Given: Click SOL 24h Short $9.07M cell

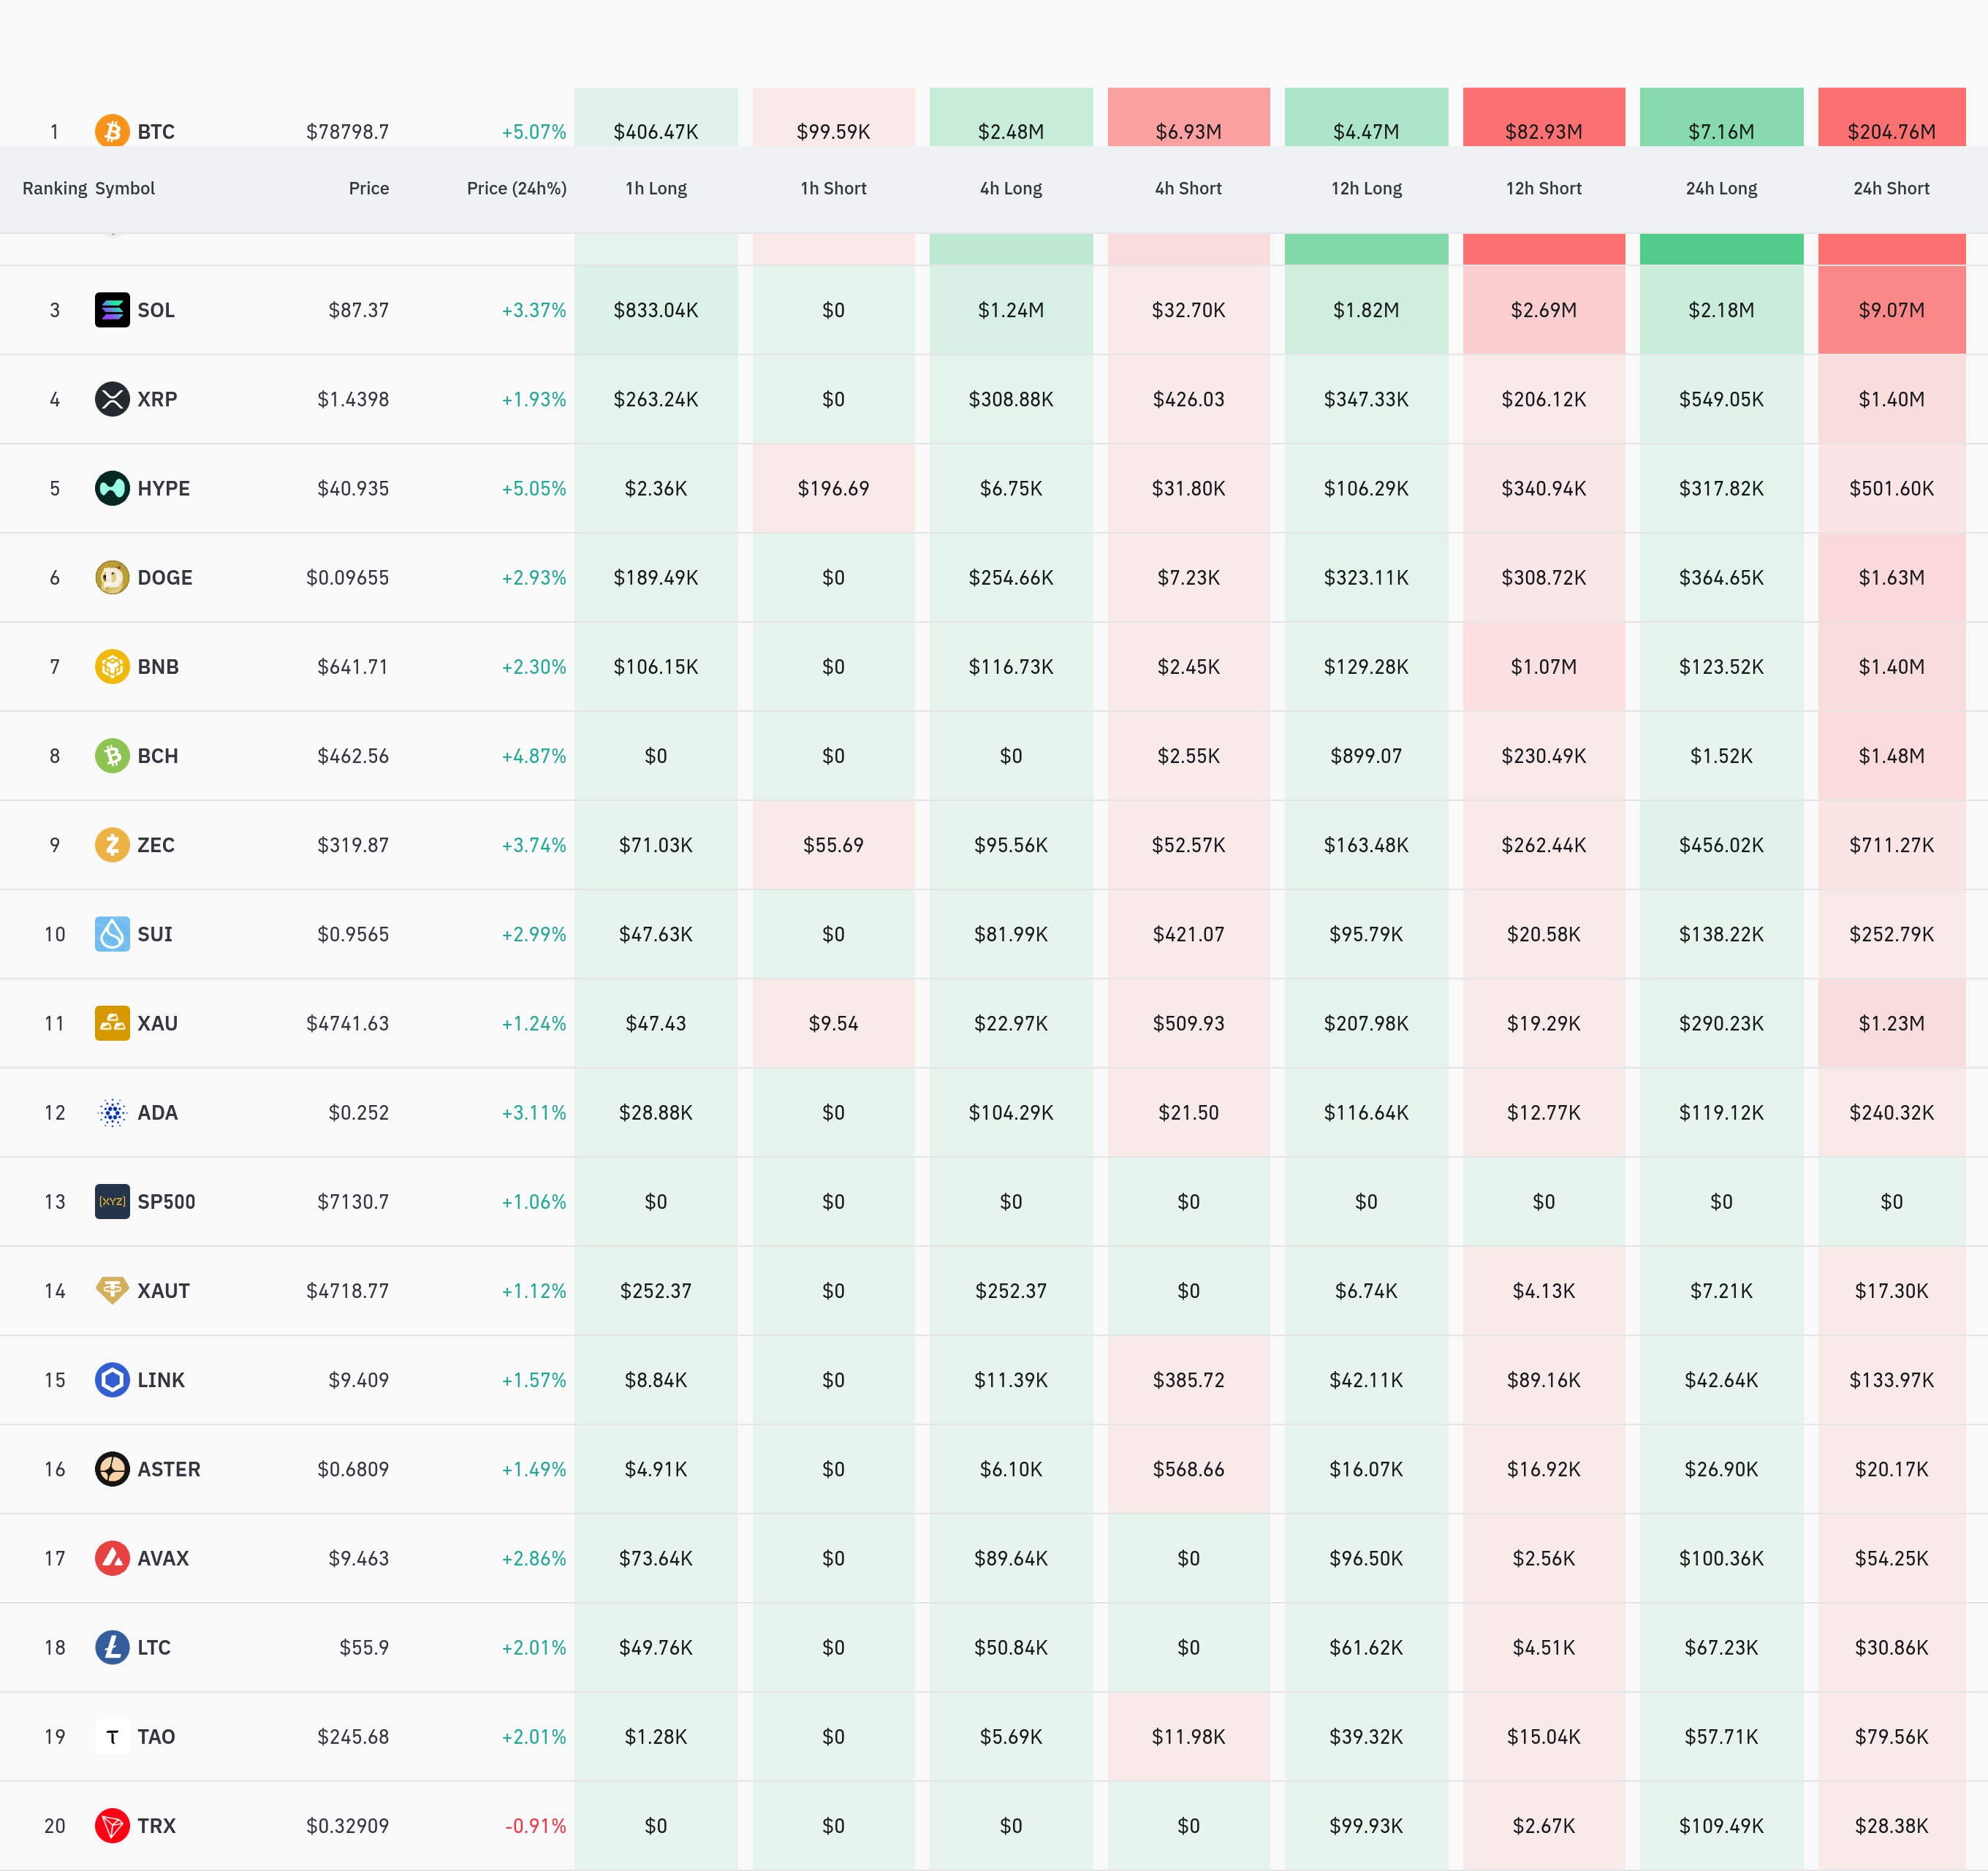Looking at the screenshot, I should pos(1891,310).
